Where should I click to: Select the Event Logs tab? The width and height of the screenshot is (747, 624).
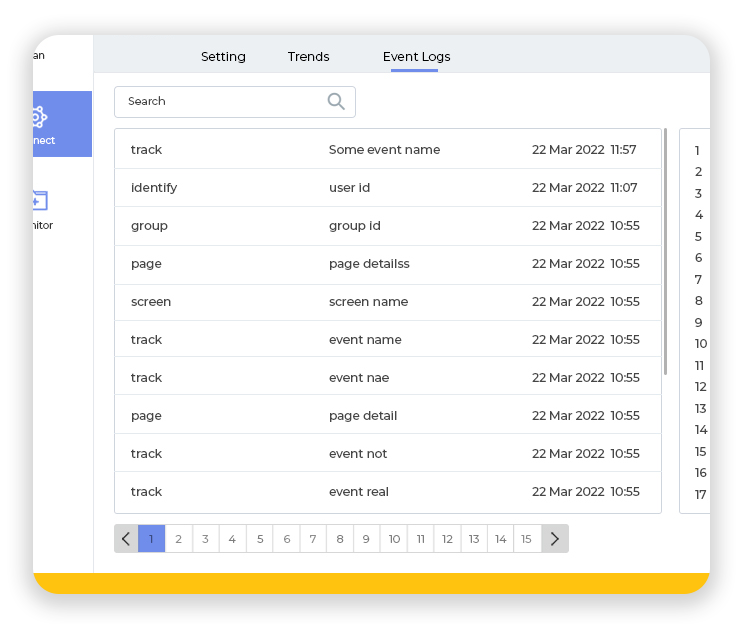[416, 57]
